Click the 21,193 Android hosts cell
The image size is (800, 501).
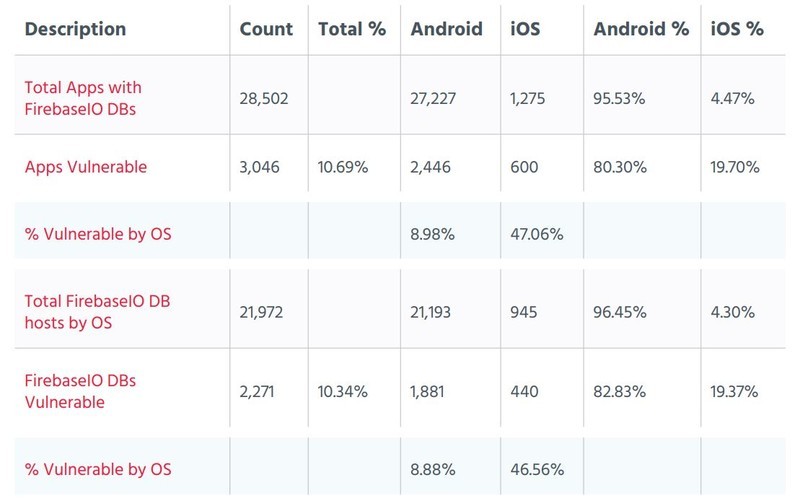coord(431,312)
